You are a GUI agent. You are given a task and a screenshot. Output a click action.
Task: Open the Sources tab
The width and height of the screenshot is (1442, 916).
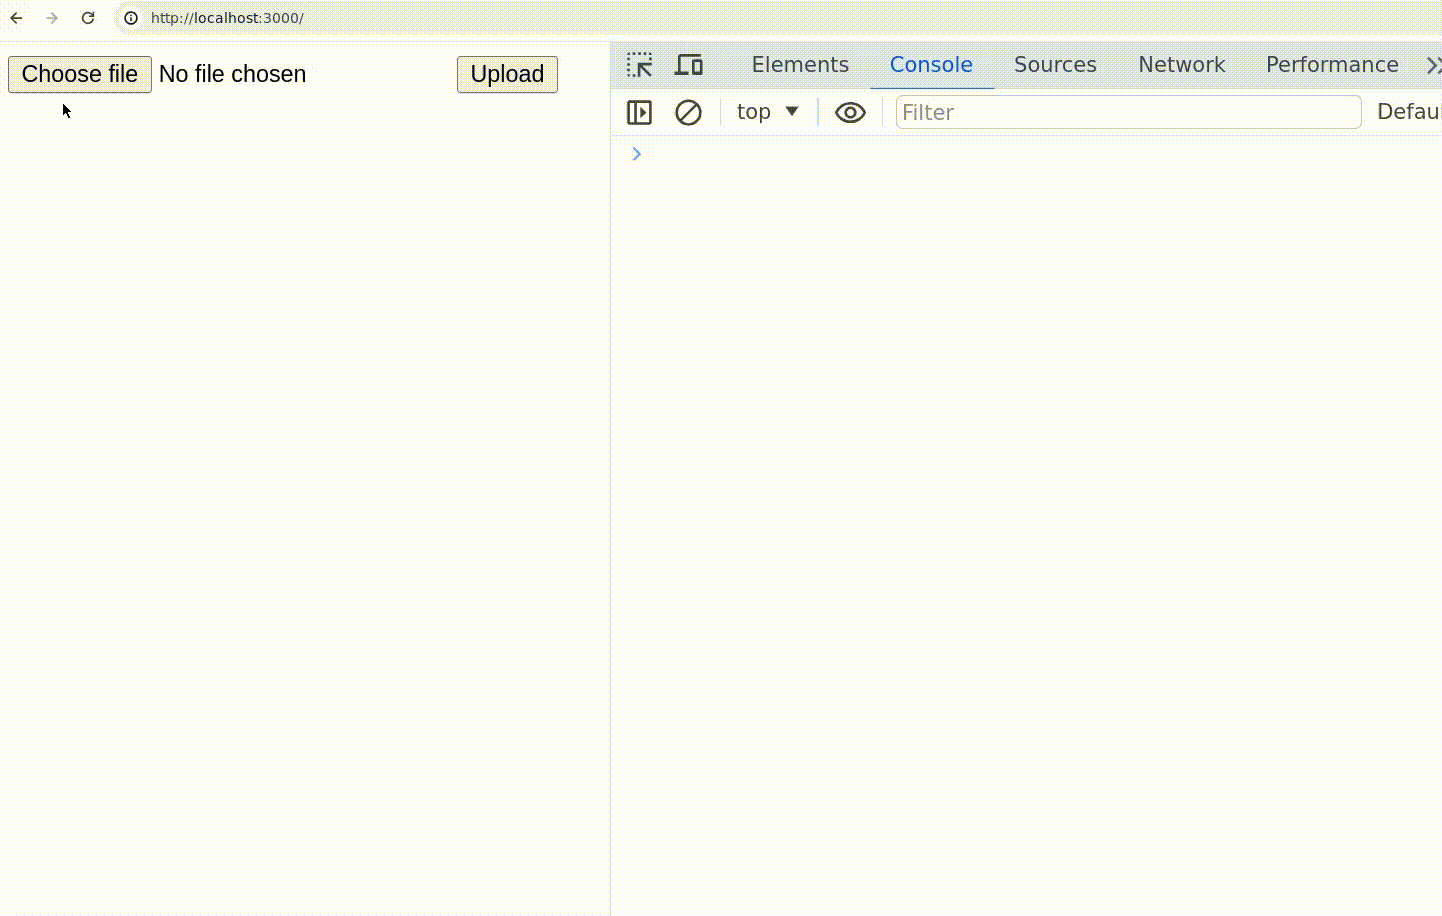click(1055, 65)
